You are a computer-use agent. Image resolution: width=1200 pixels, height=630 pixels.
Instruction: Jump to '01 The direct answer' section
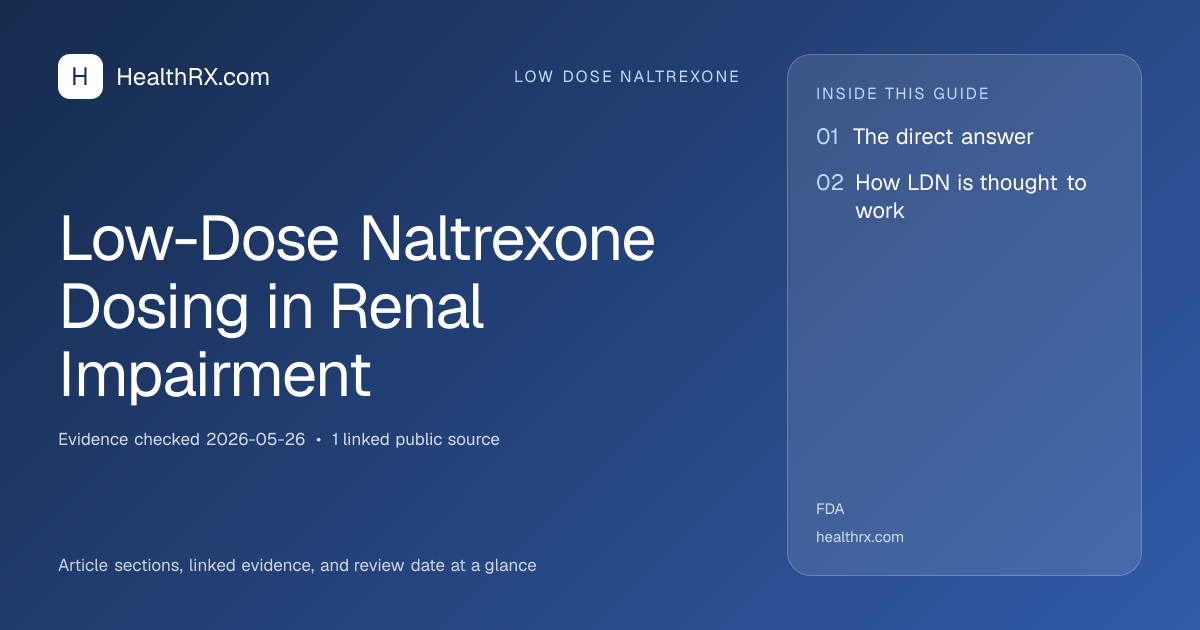(925, 137)
